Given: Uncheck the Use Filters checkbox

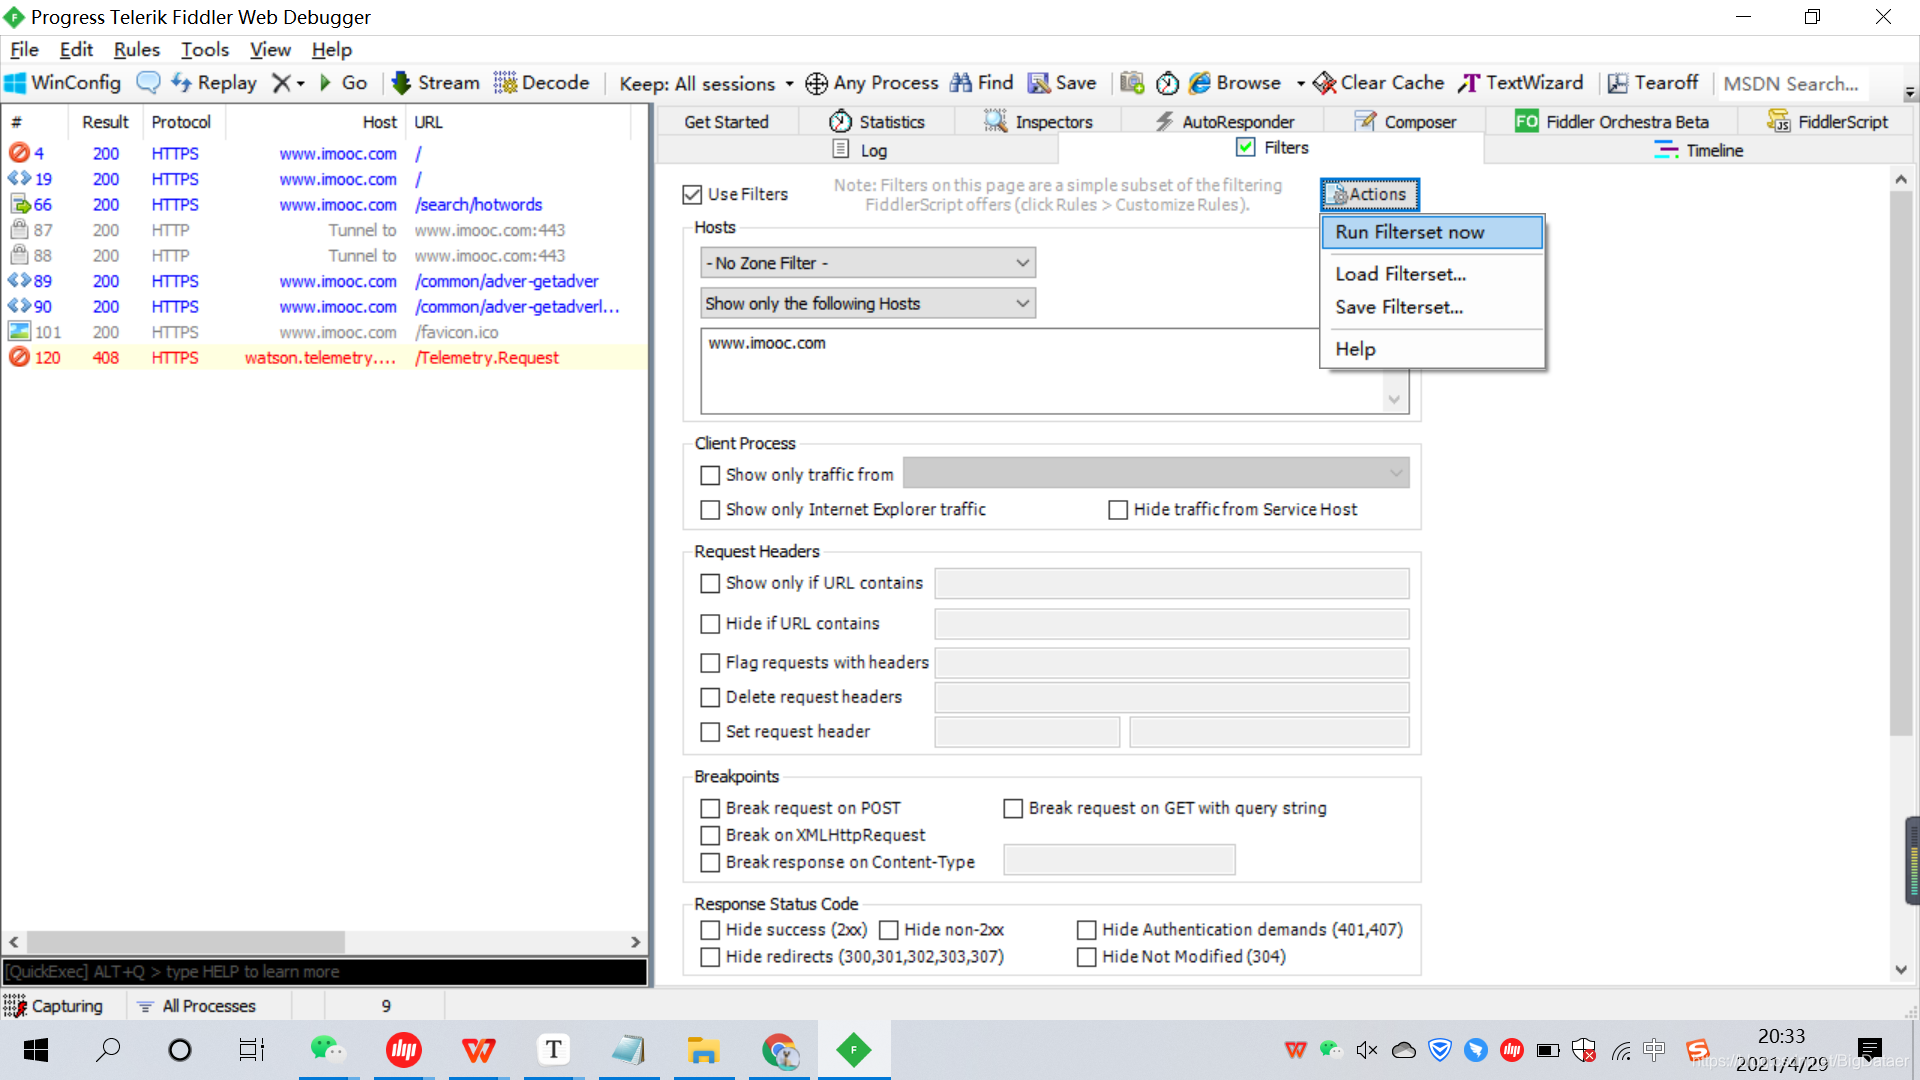Looking at the screenshot, I should point(692,194).
